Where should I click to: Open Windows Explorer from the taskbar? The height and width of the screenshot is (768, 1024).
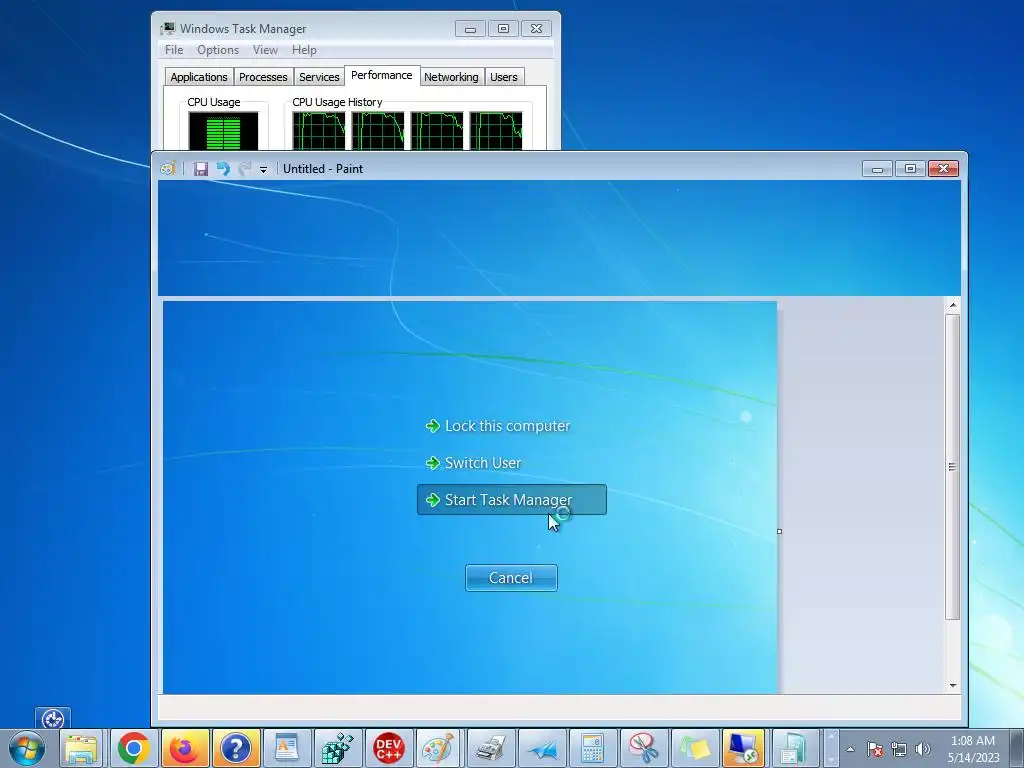point(81,748)
